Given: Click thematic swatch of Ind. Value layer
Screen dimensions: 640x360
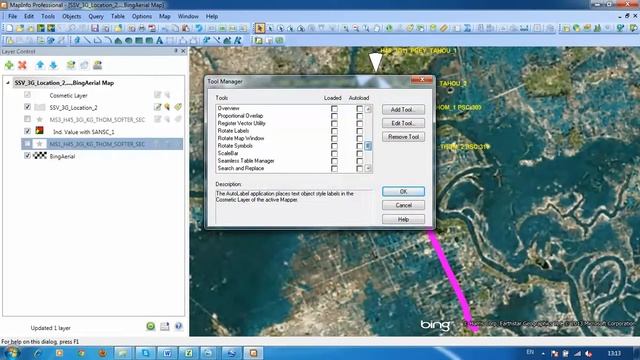Looking at the screenshot, I should [40, 131].
